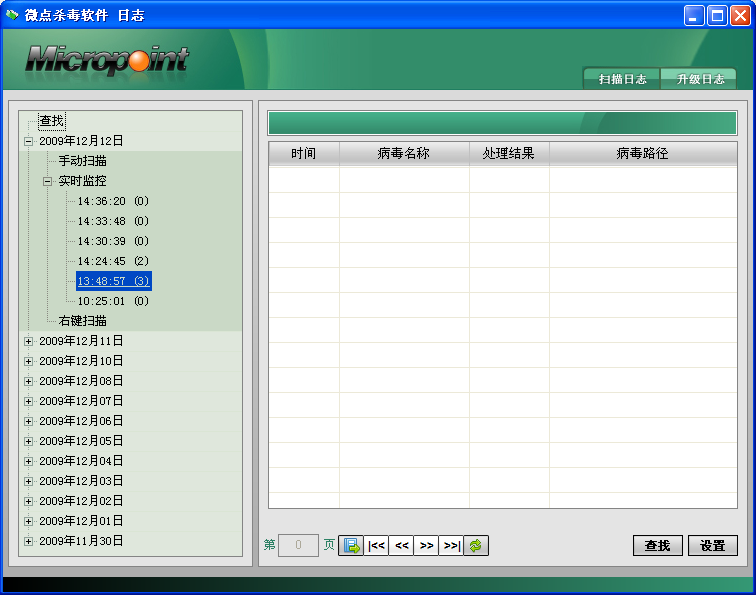This screenshot has width=756, height=595.
Task: Expand the 2009年12月02日 node
Action: [28, 501]
